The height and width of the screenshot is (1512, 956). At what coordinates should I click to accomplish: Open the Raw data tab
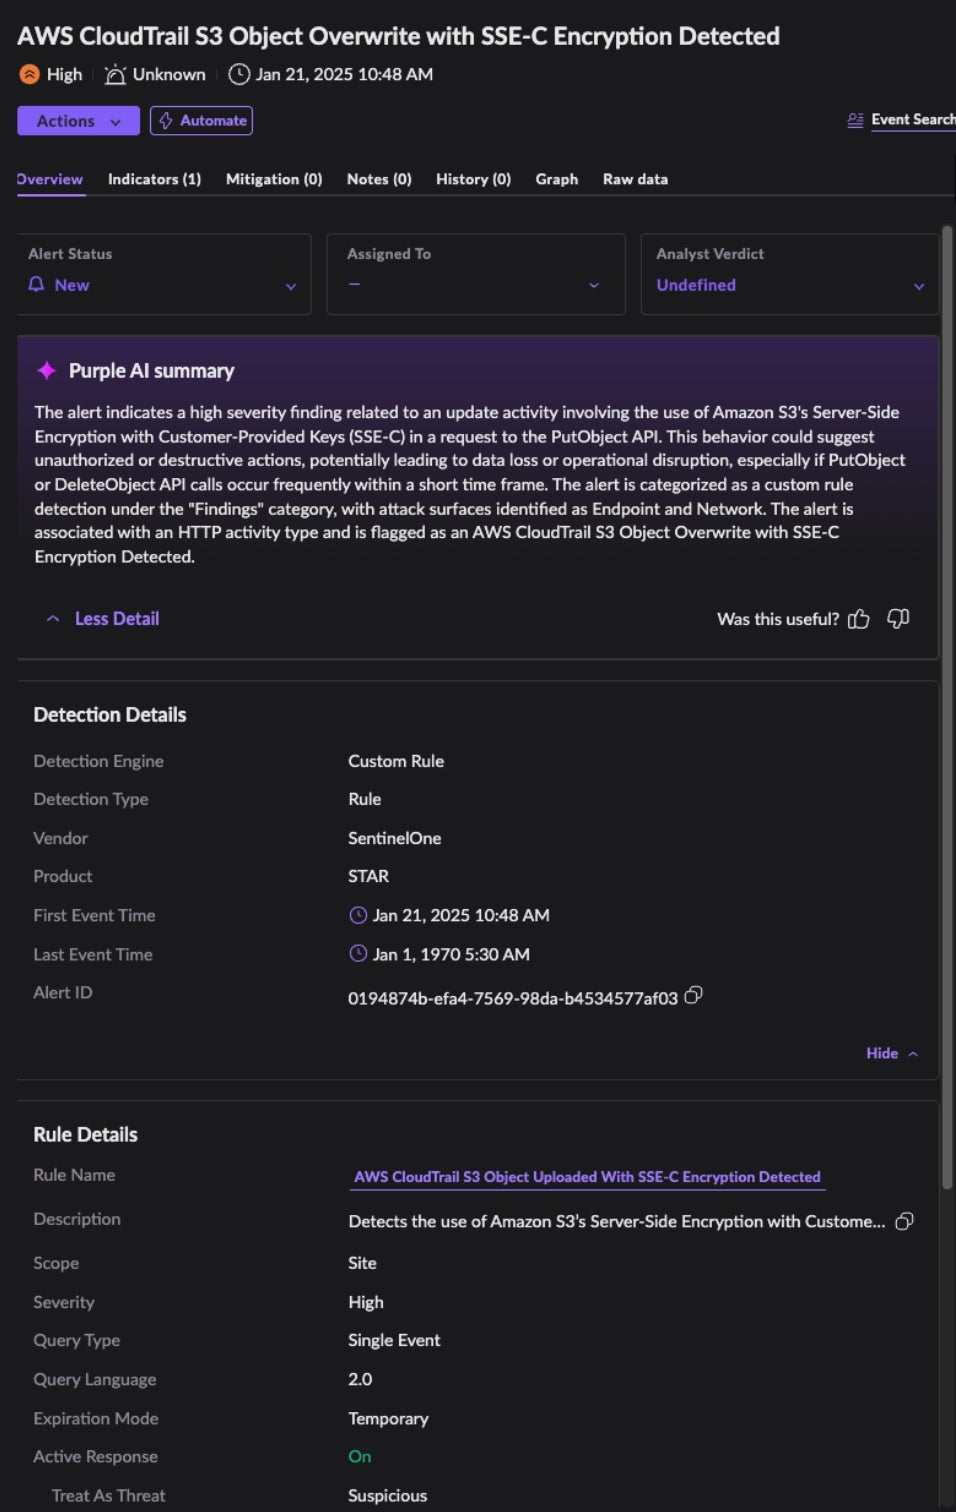635,179
